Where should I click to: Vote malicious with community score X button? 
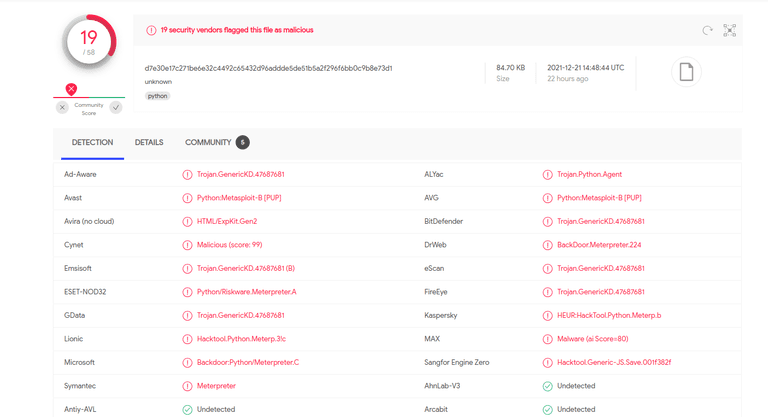(x=62, y=107)
